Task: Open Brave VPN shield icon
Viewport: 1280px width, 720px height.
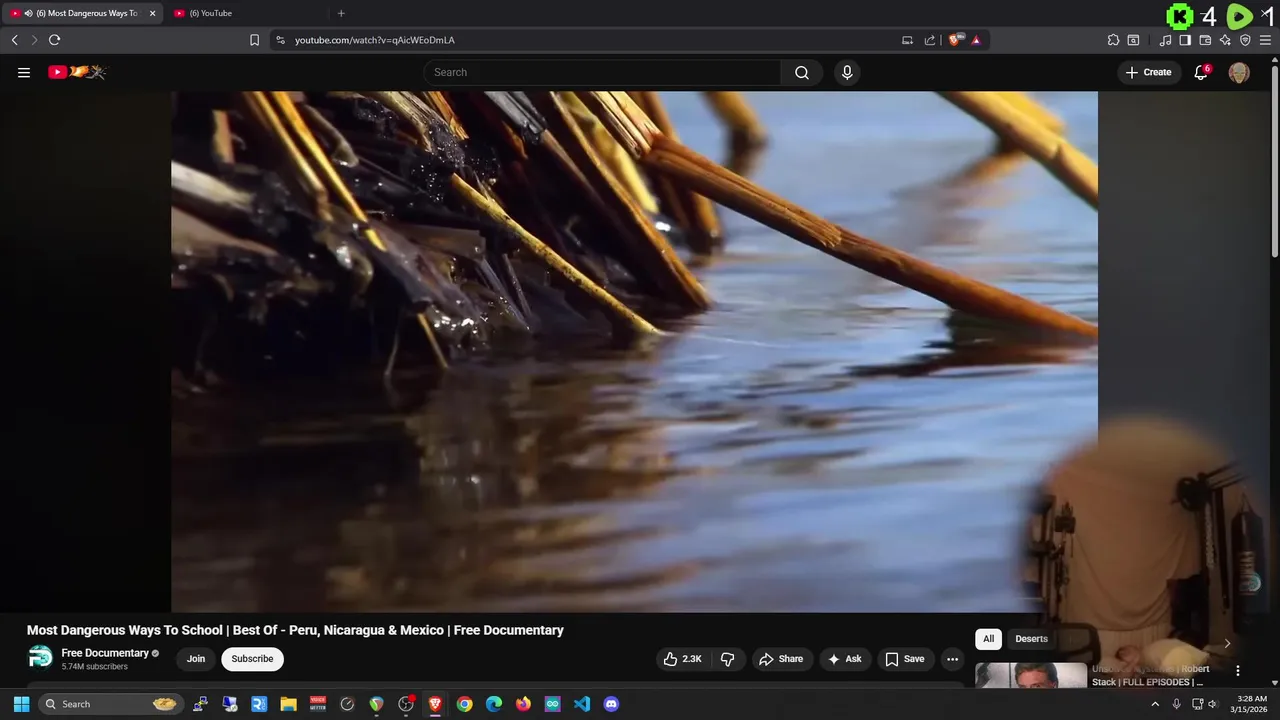Action: click(1245, 40)
